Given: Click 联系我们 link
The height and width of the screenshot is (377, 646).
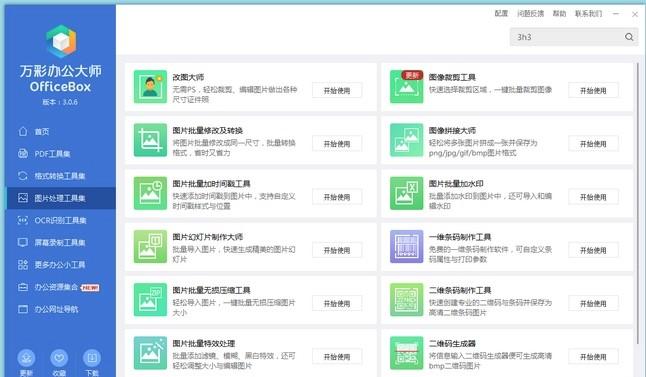Looking at the screenshot, I should pyautogui.click(x=588, y=14).
